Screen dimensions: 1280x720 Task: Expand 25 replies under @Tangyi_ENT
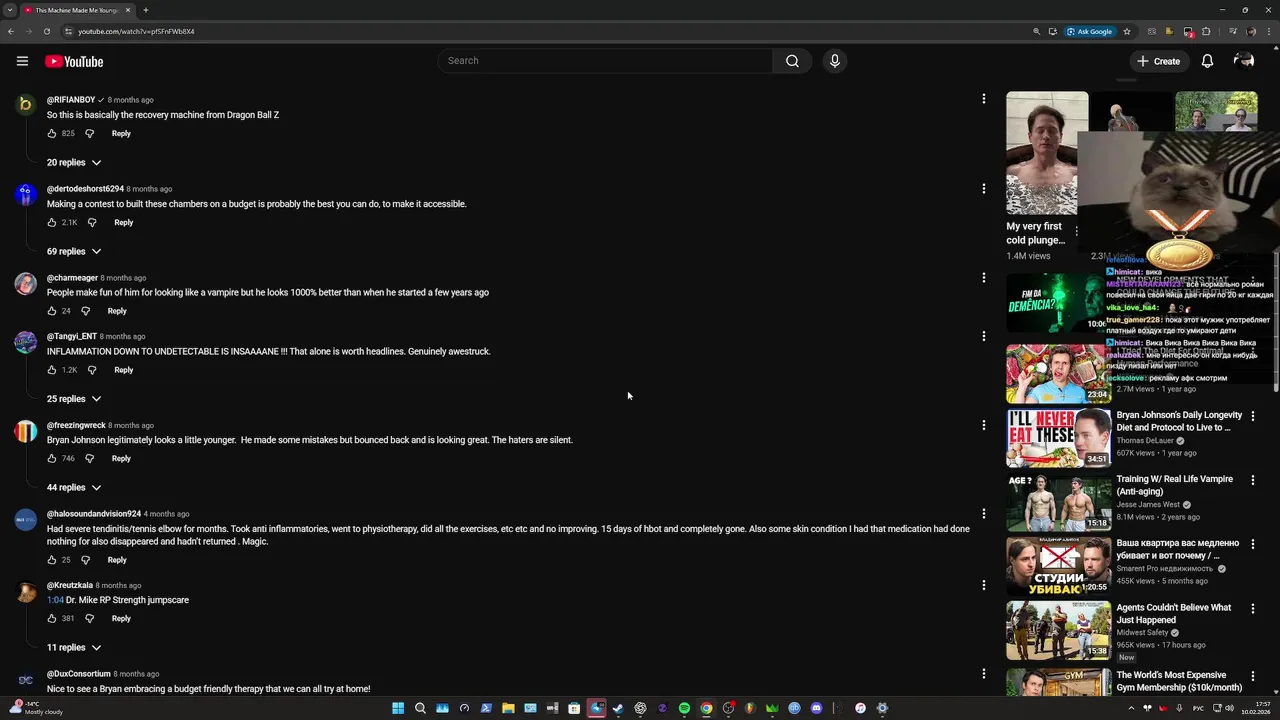pos(74,399)
